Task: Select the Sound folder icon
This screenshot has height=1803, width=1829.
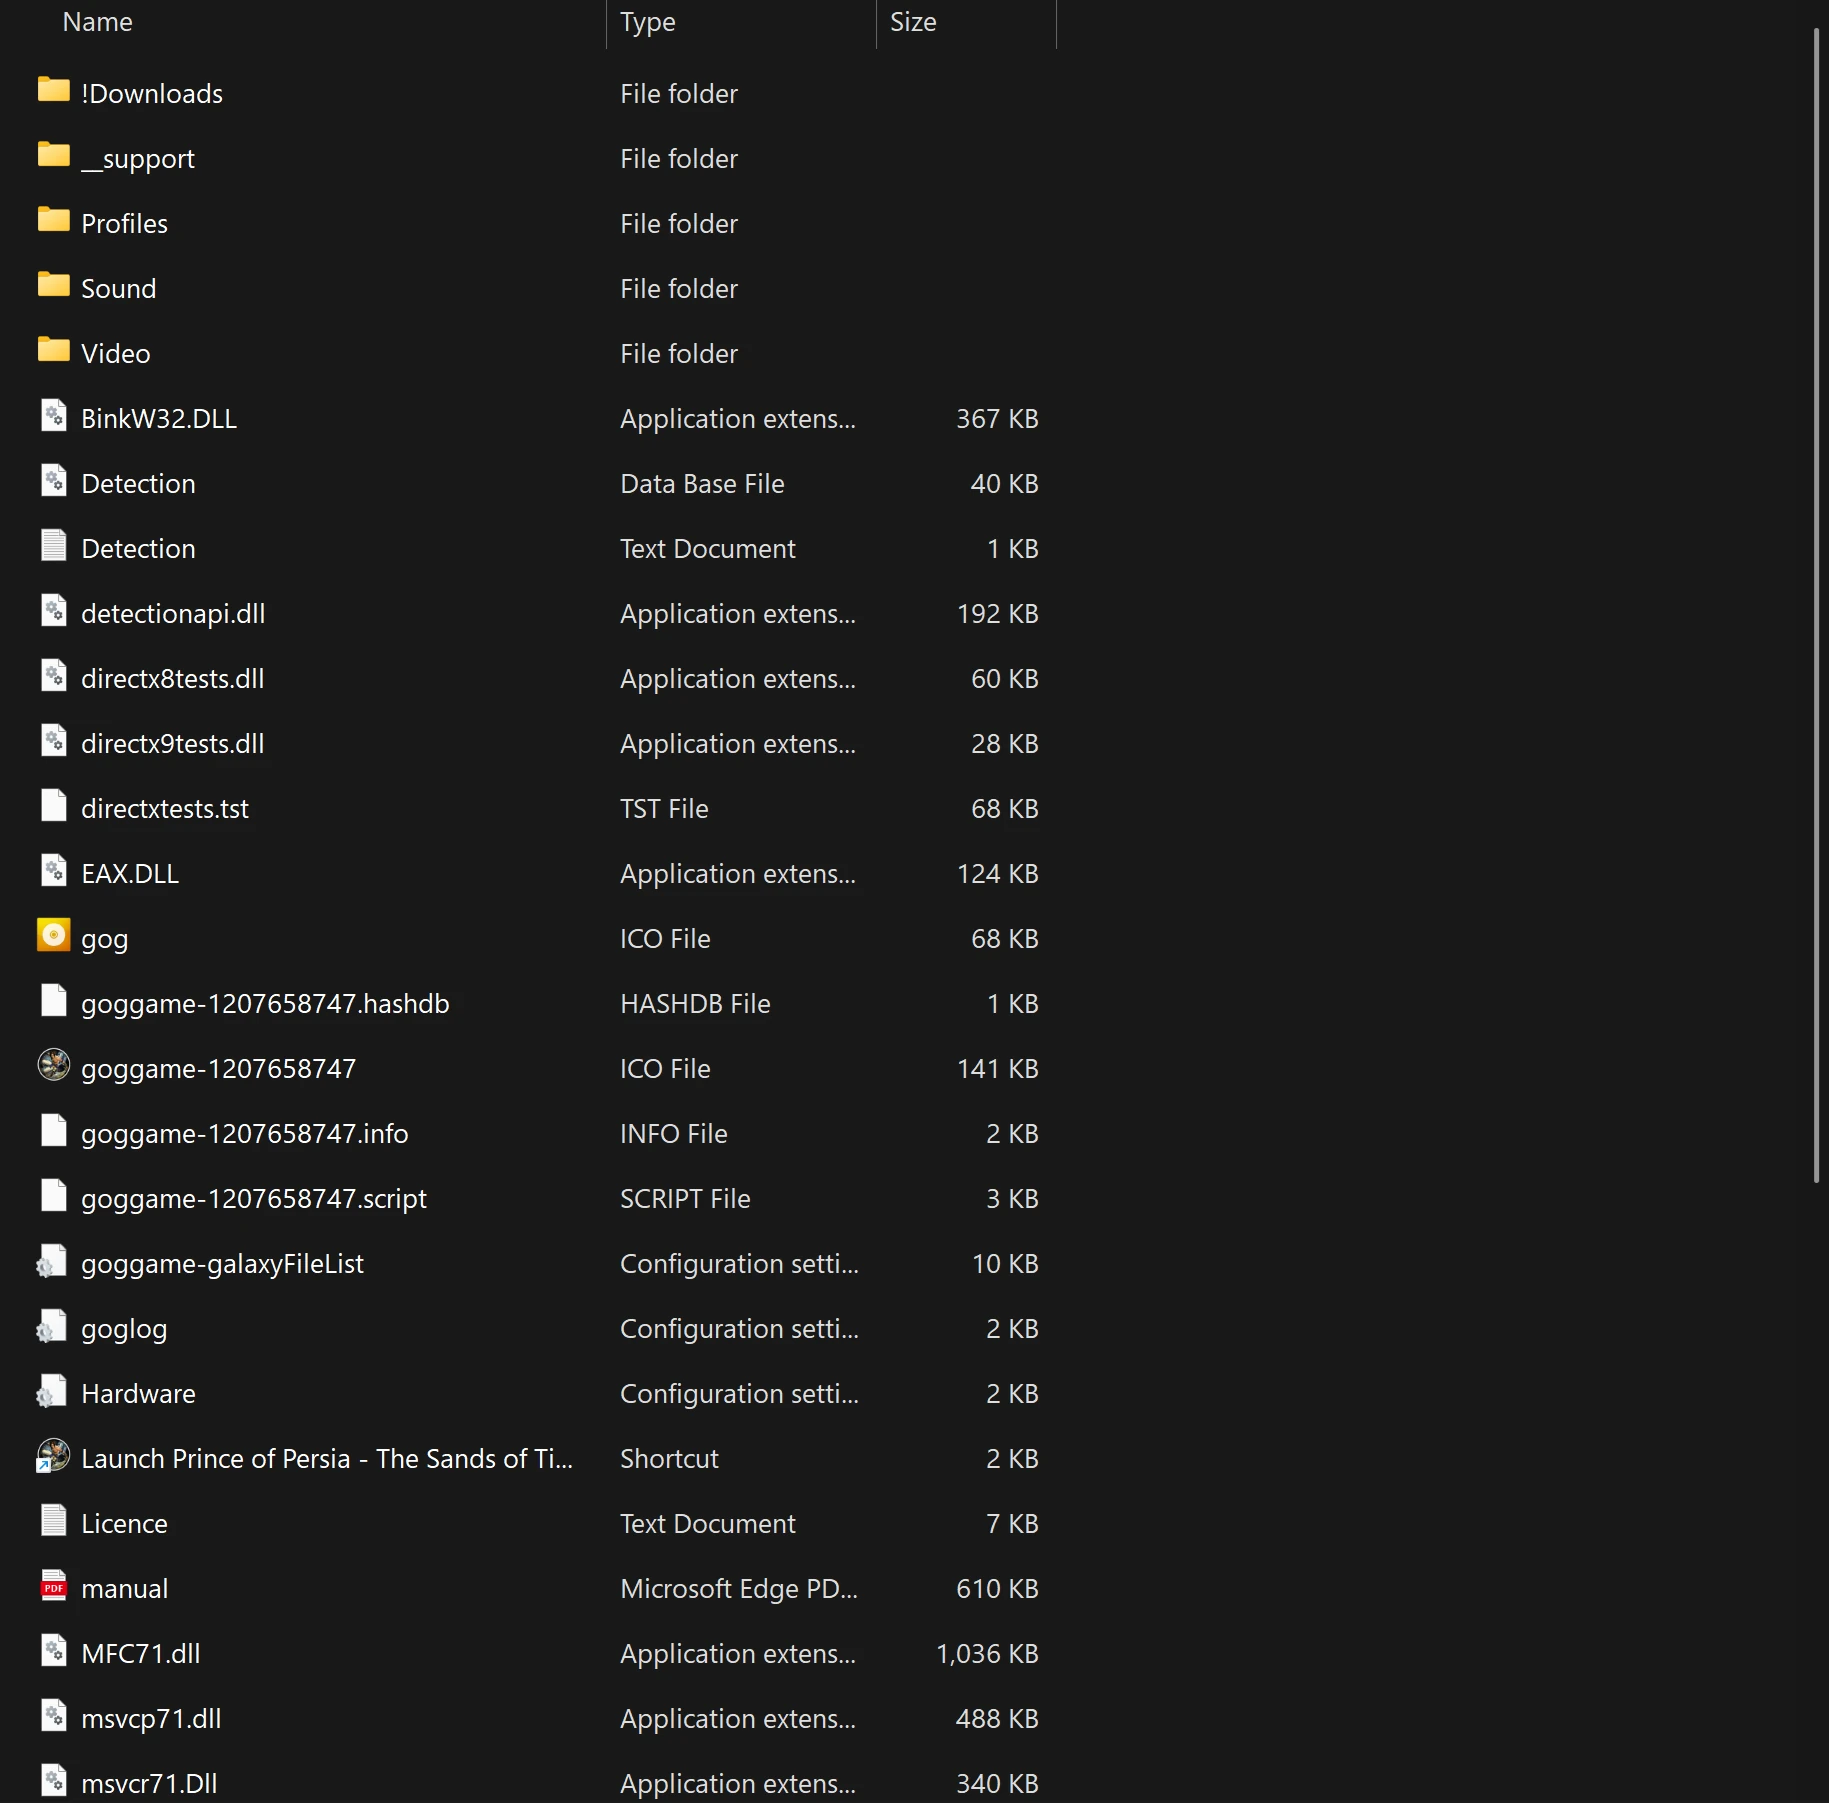Action: [x=54, y=286]
